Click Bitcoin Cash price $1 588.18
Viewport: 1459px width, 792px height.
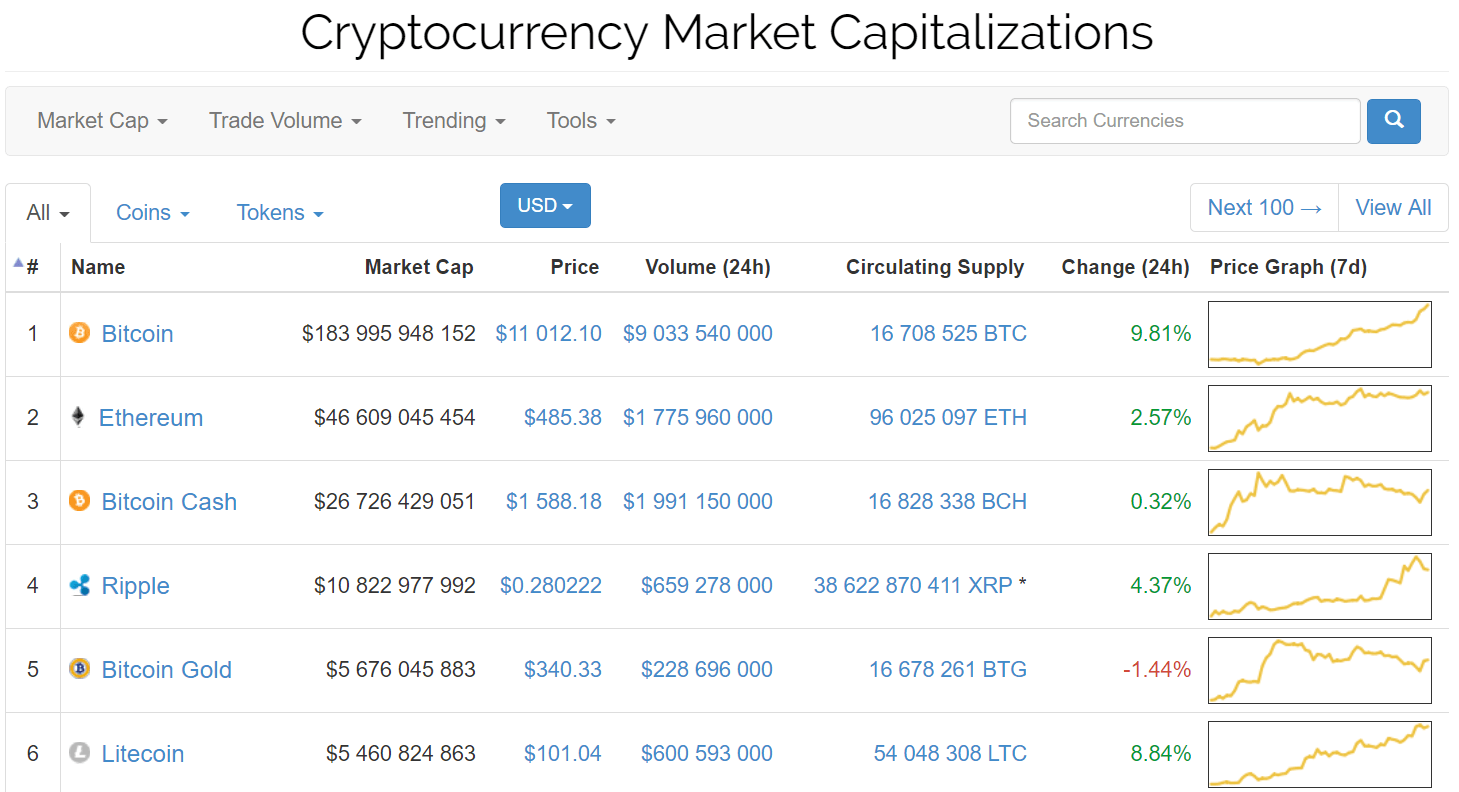554,502
